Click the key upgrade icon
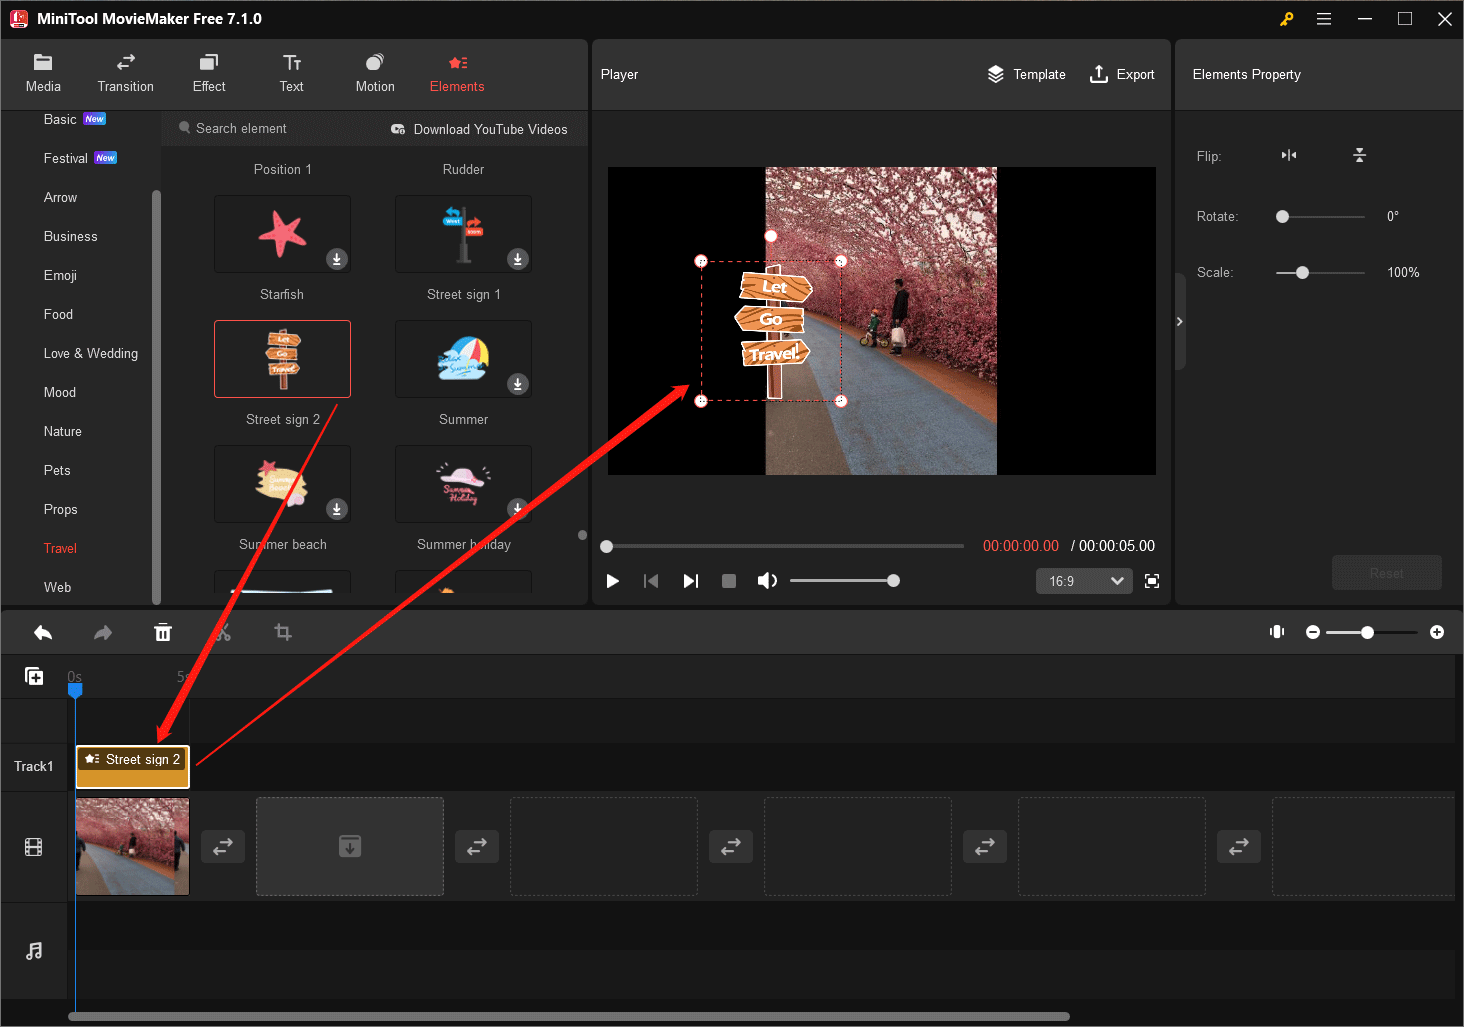Viewport: 1464px width, 1027px height. pyautogui.click(x=1287, y=19)
